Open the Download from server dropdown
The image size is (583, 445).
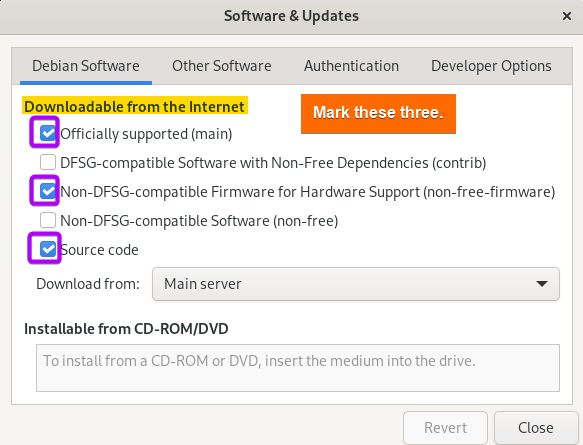point(355,284)
